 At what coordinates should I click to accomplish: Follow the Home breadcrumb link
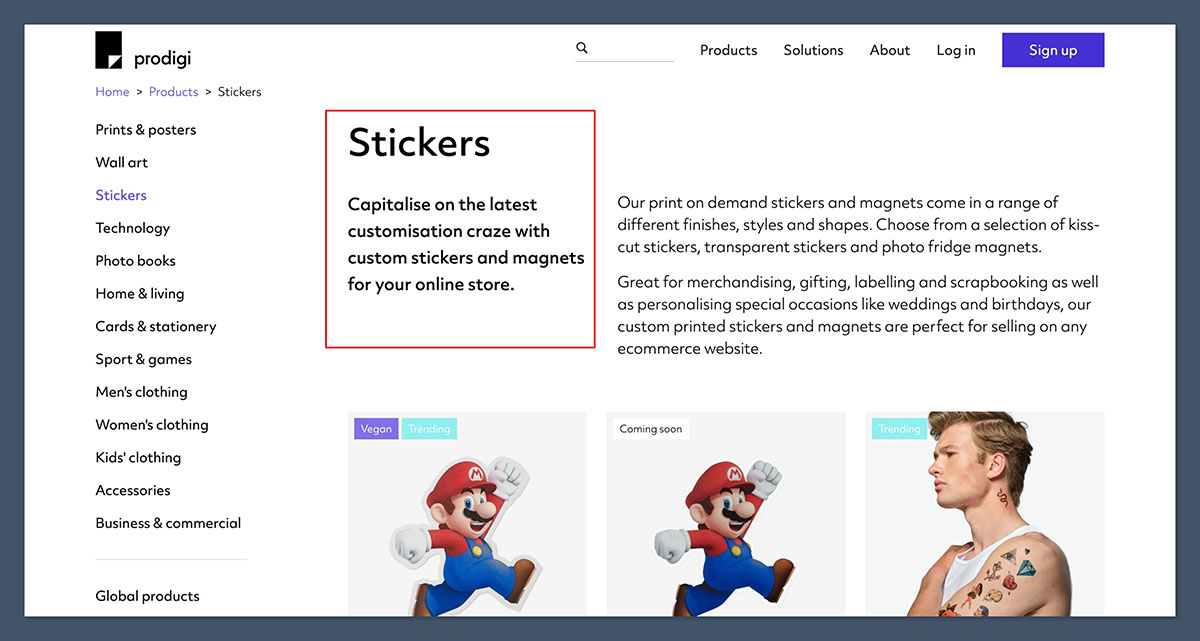point(112,92)
